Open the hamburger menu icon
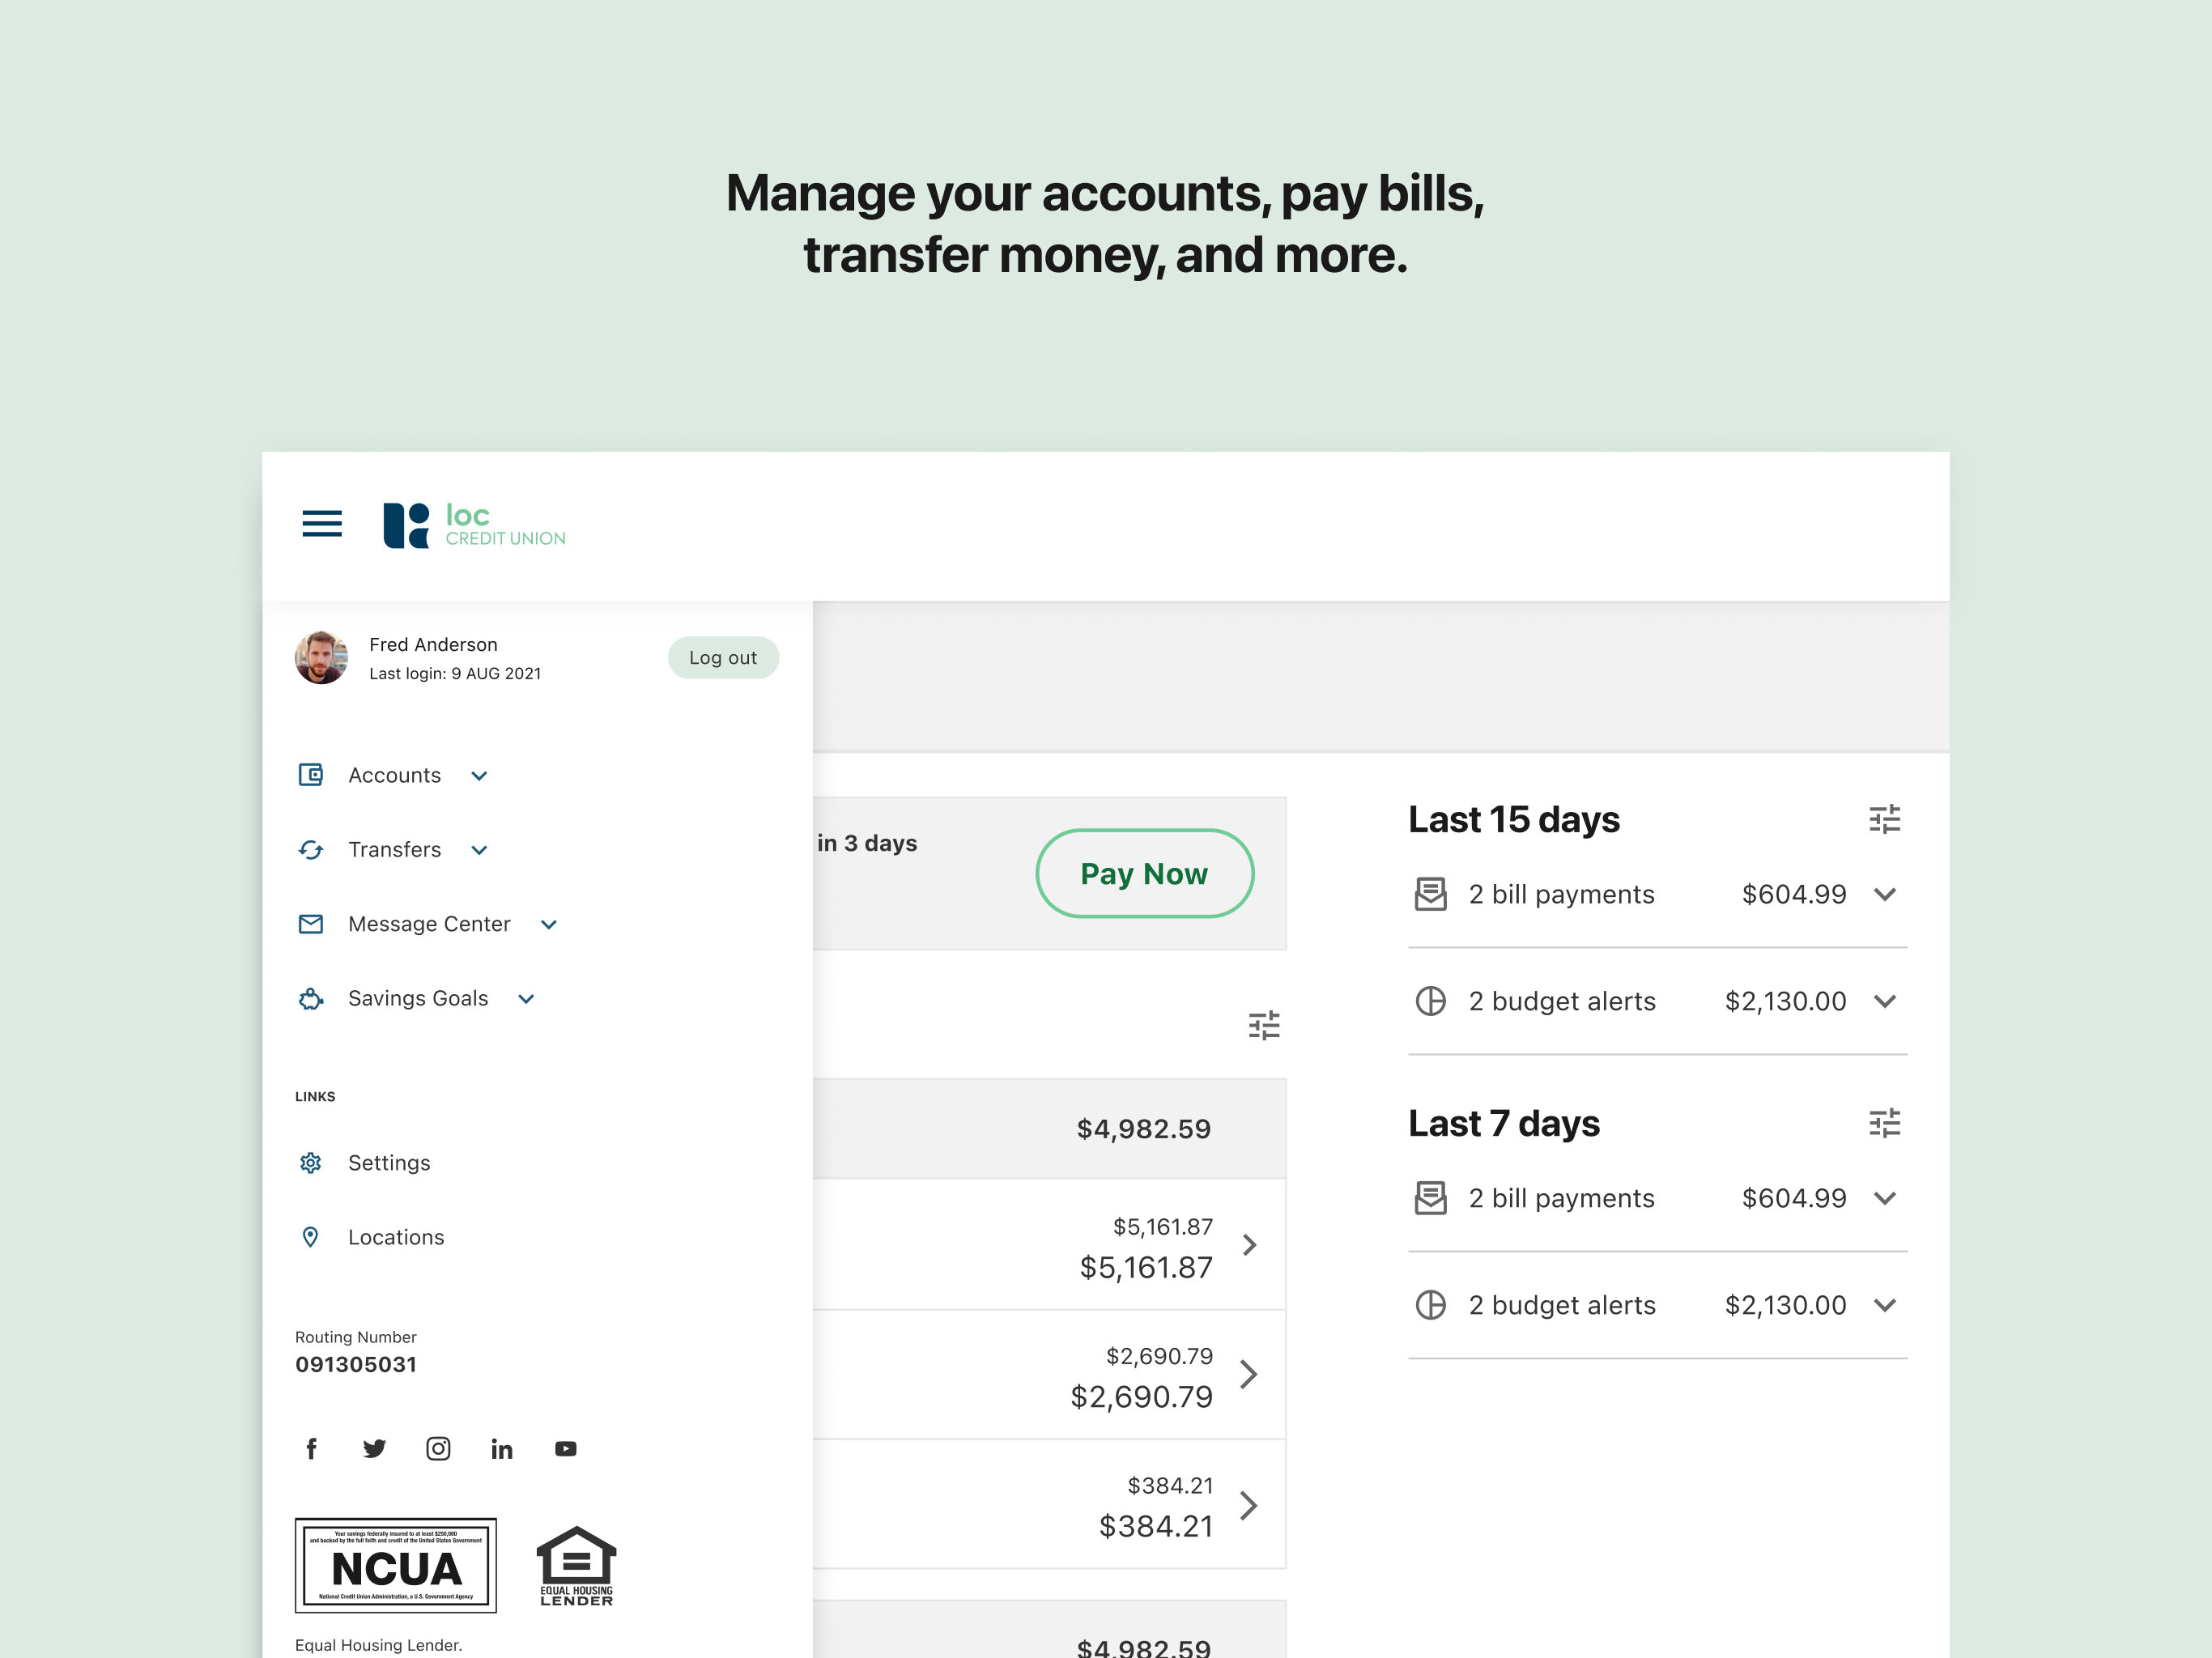The height and width of the screenshot is (1658, 2212). (x=322, y=523)
